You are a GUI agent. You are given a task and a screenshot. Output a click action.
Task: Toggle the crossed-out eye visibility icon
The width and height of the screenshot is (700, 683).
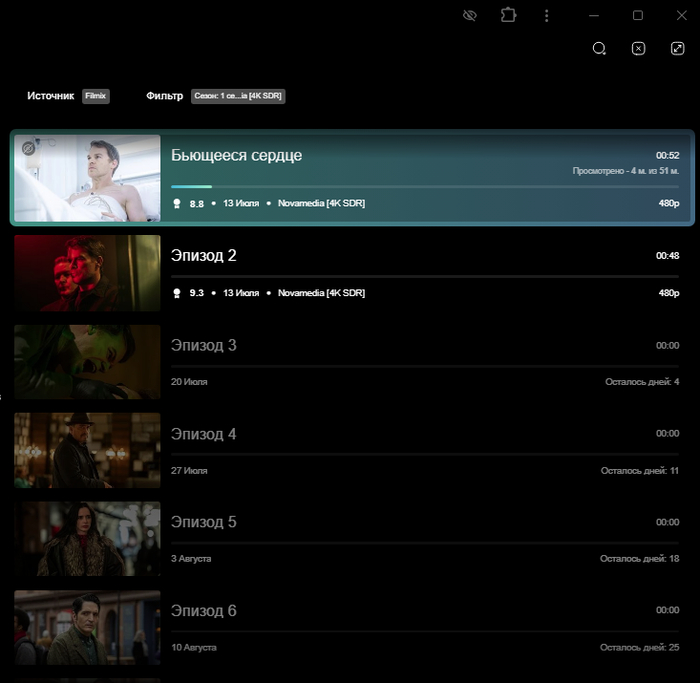[x=470, y=16]
